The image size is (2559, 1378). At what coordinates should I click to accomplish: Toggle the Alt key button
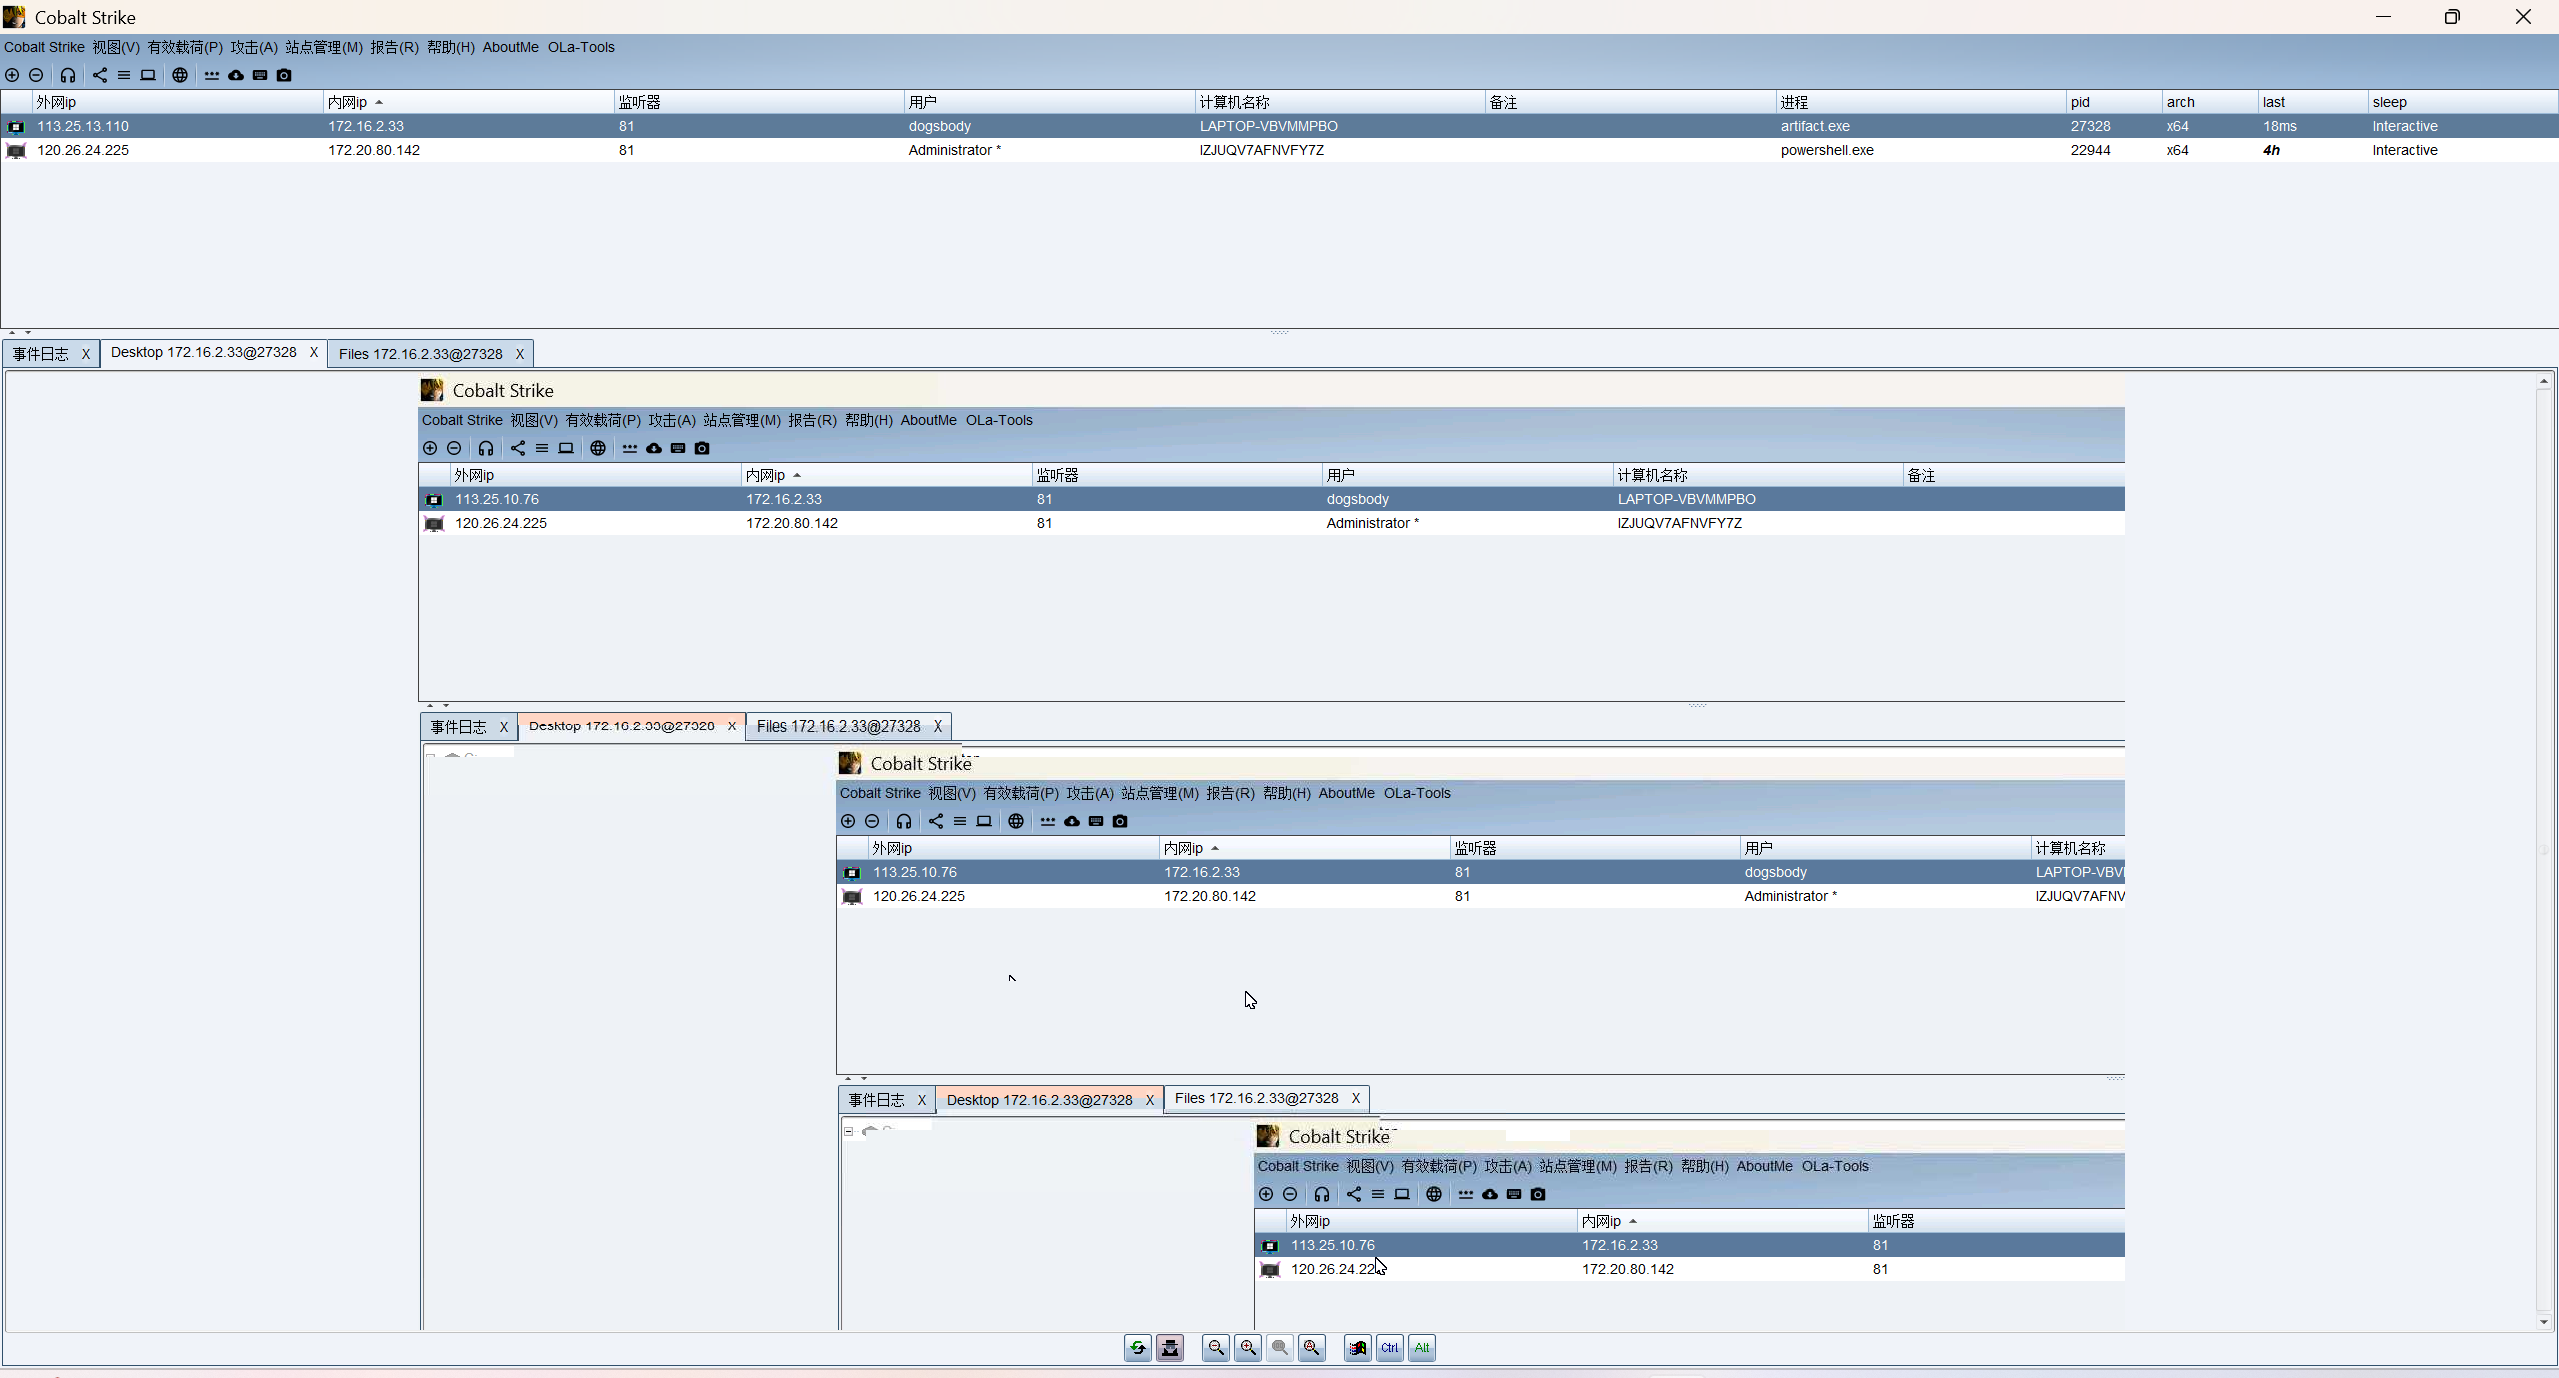[x=1422, y=1348]
